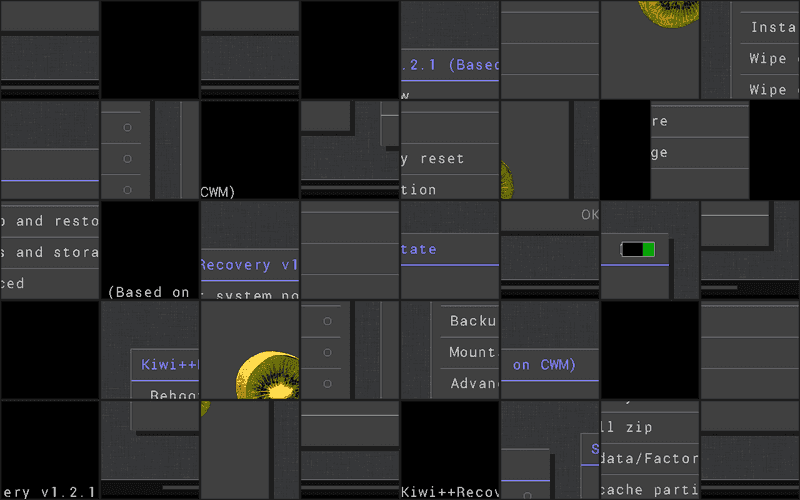800x500 pixels.
Task: Click the white '(Based on' footer text
Action: coord(149,292)
